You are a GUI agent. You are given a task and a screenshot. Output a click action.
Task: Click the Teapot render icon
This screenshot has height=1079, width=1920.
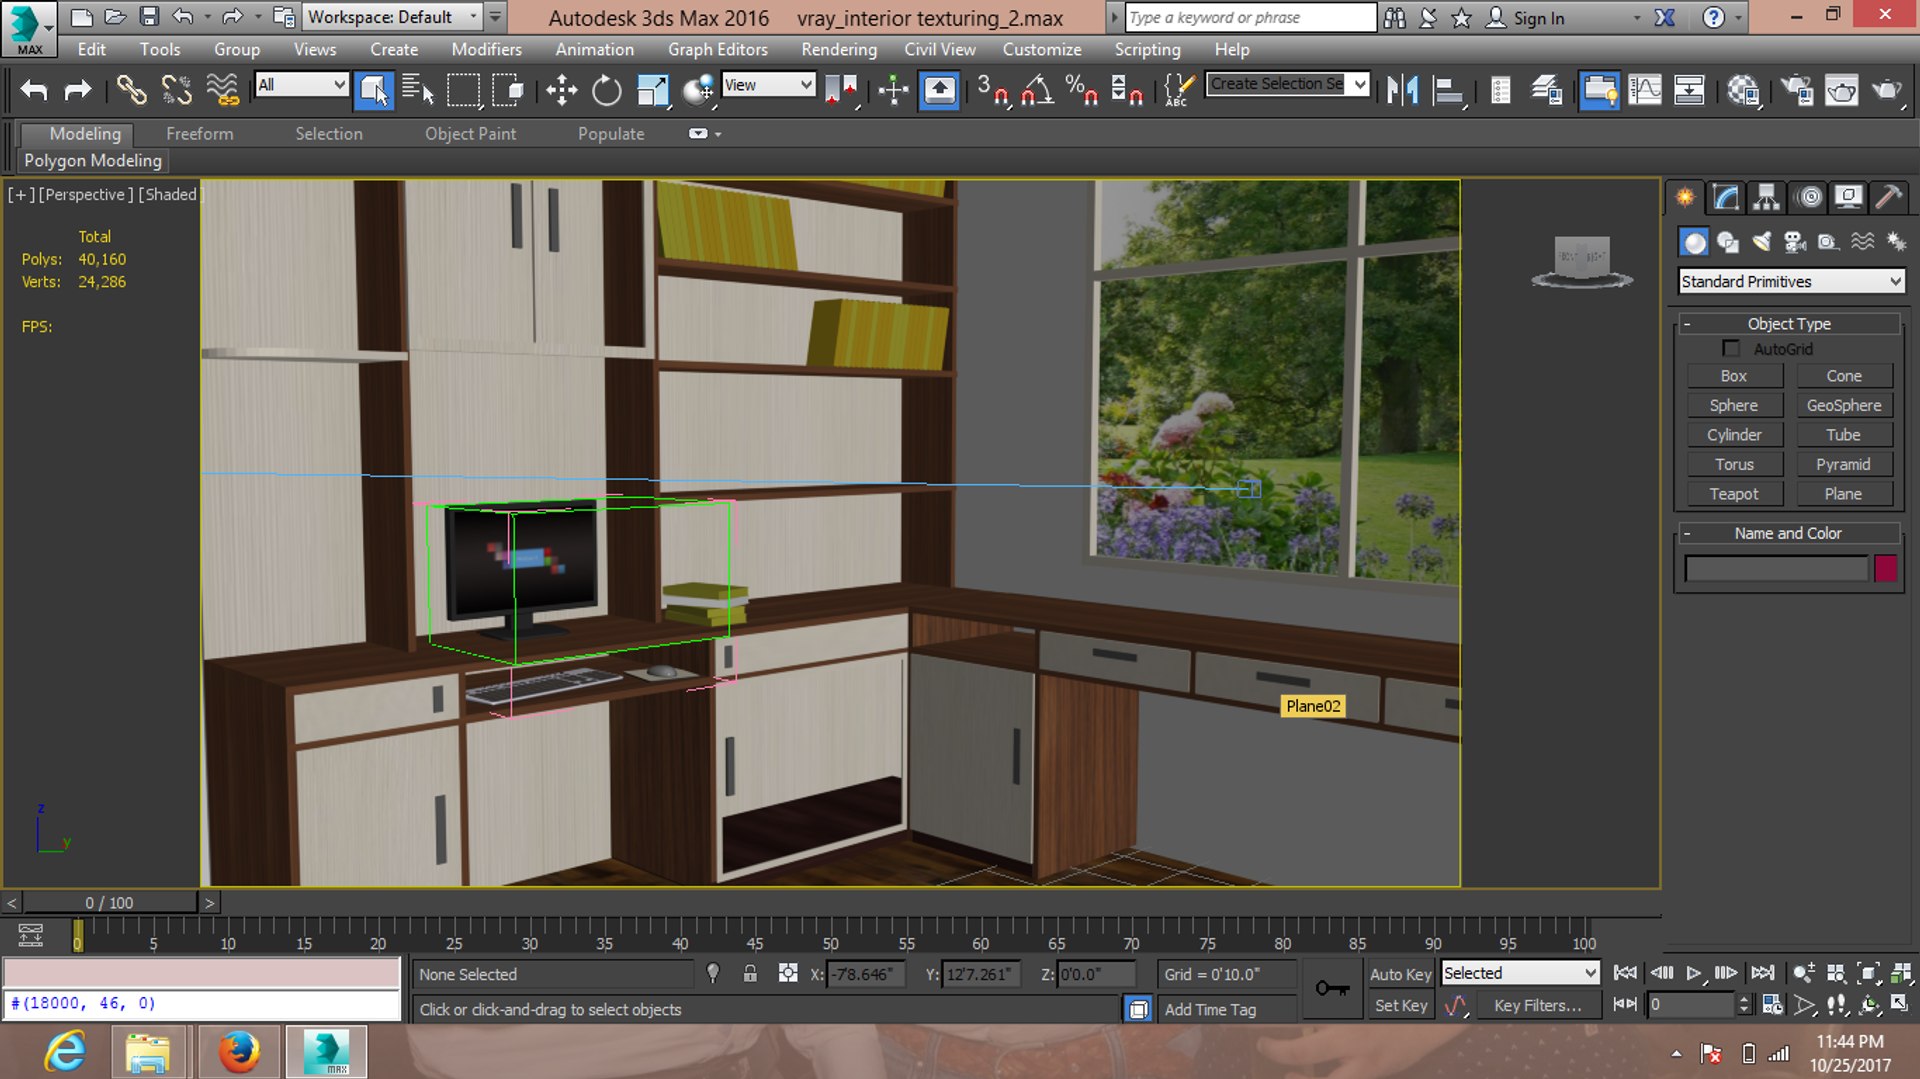1886,90
